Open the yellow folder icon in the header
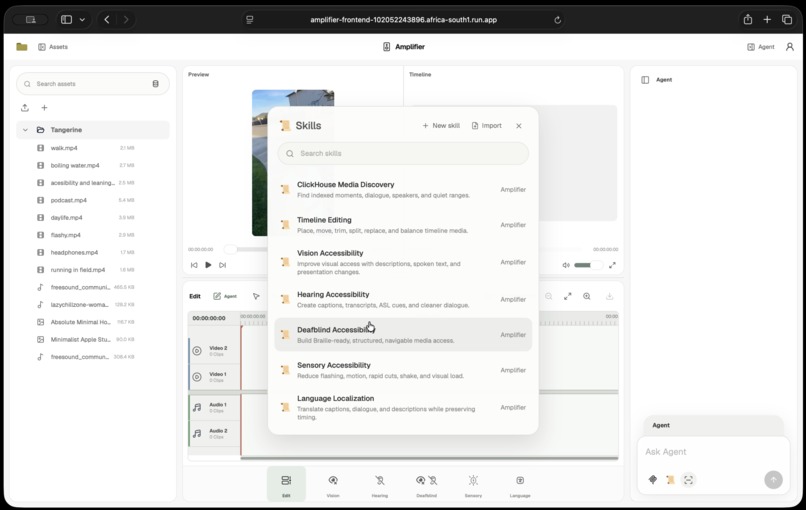Viewport: 806px width, 510px height. click(22, 47)
